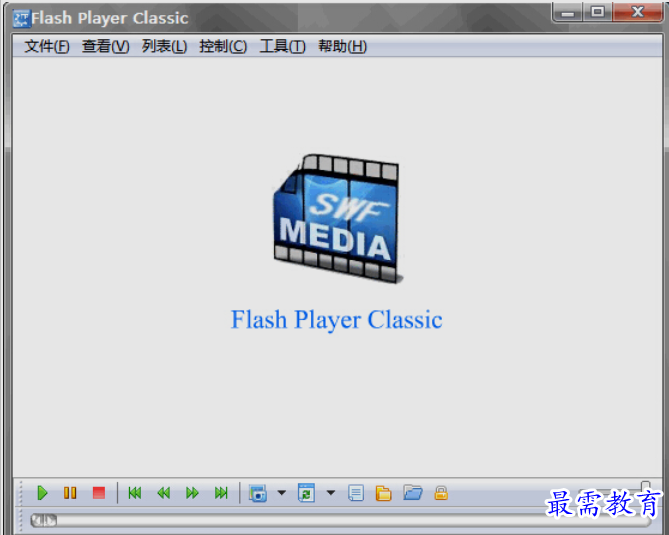Click the SWF MEDIA film logo
The height and width of the screenshot is (535, 669).
[x=337, y=218]
